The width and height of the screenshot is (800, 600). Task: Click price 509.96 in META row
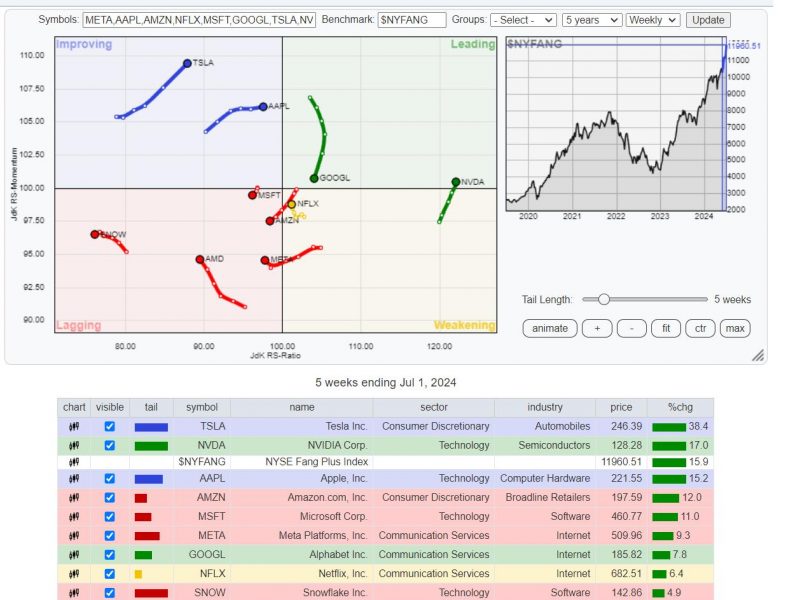(627, 536)
